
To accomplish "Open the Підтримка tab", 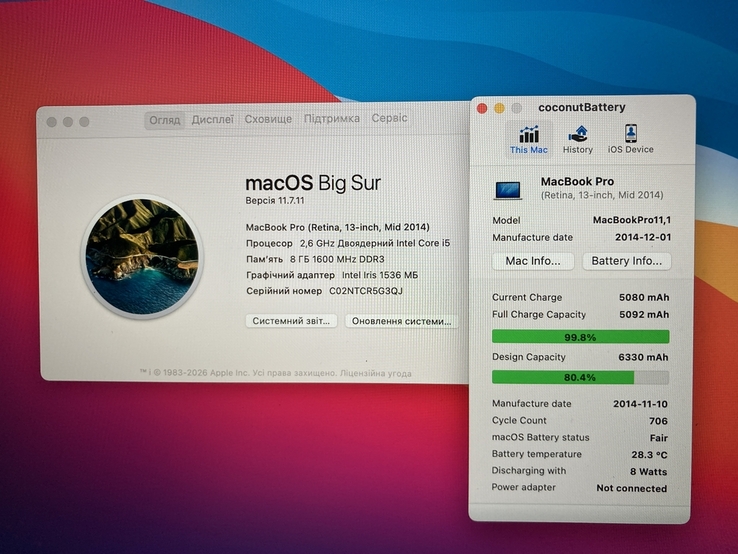I will point(332,119).
